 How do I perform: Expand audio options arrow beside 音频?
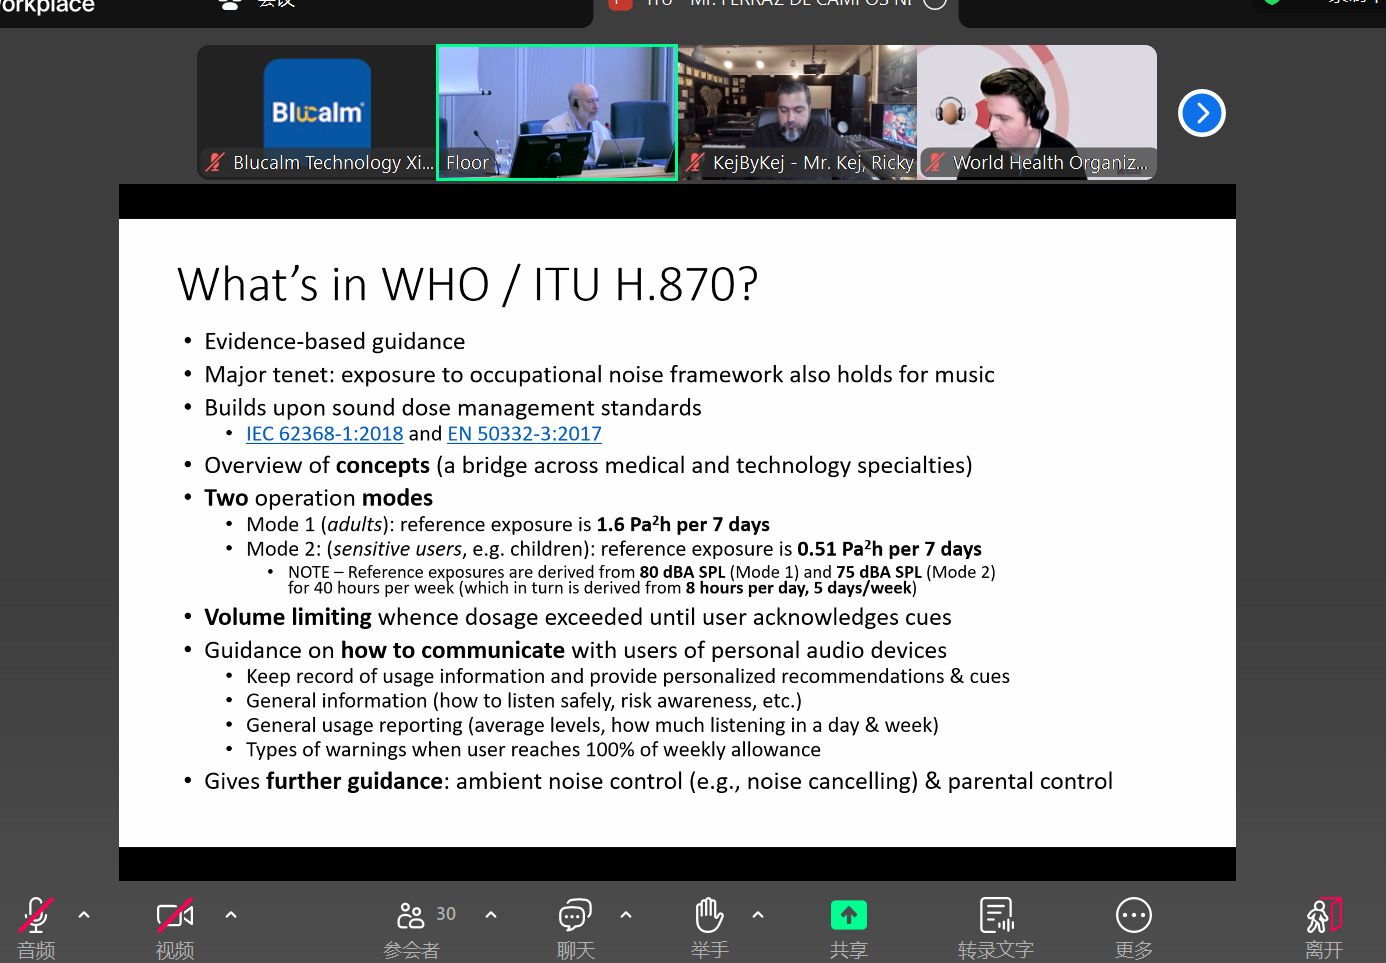(x=84, y=914)
